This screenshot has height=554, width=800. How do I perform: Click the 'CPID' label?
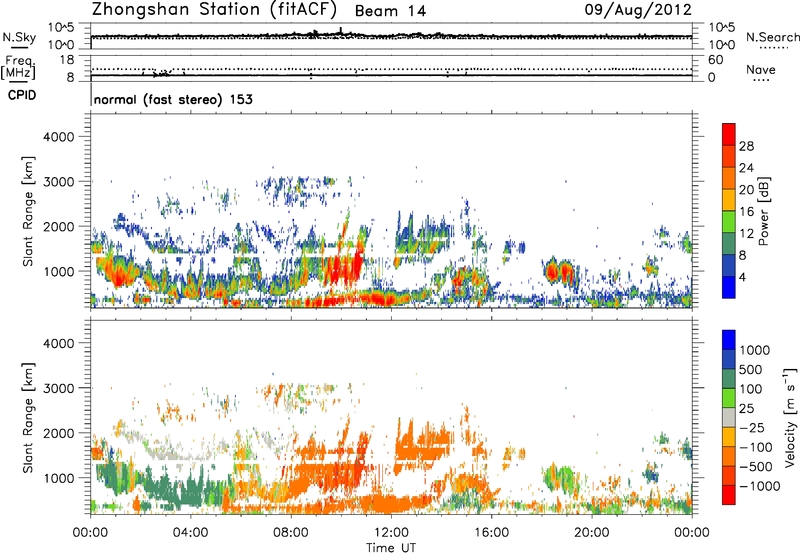click(x=22, y=95)
